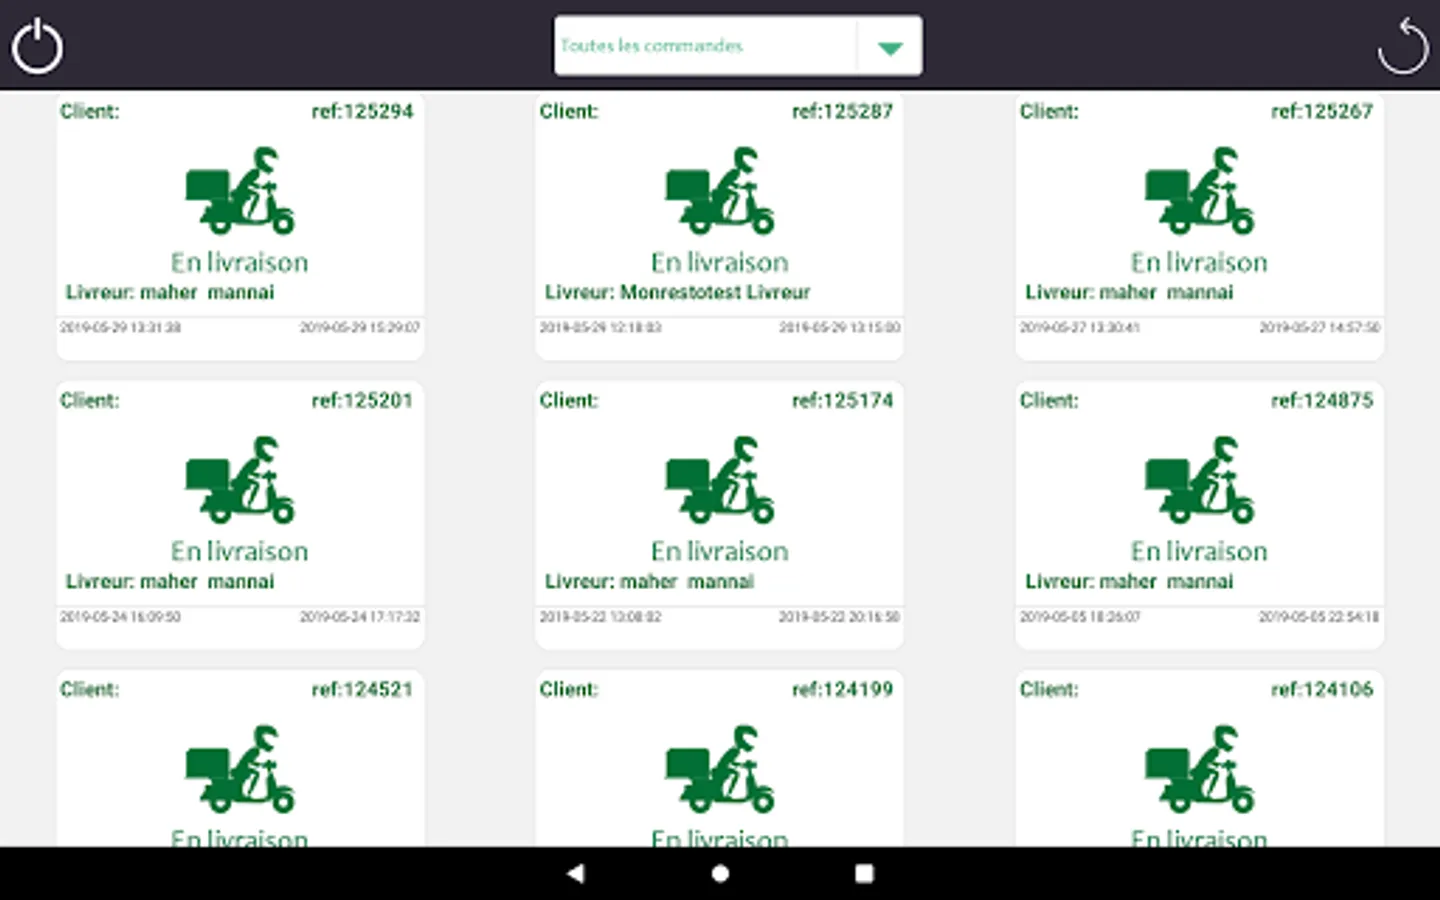The height and width of the screenshot is (900, 1440).
Task: Tap scooter icon on order ref:125294
Action: (240, 191)
